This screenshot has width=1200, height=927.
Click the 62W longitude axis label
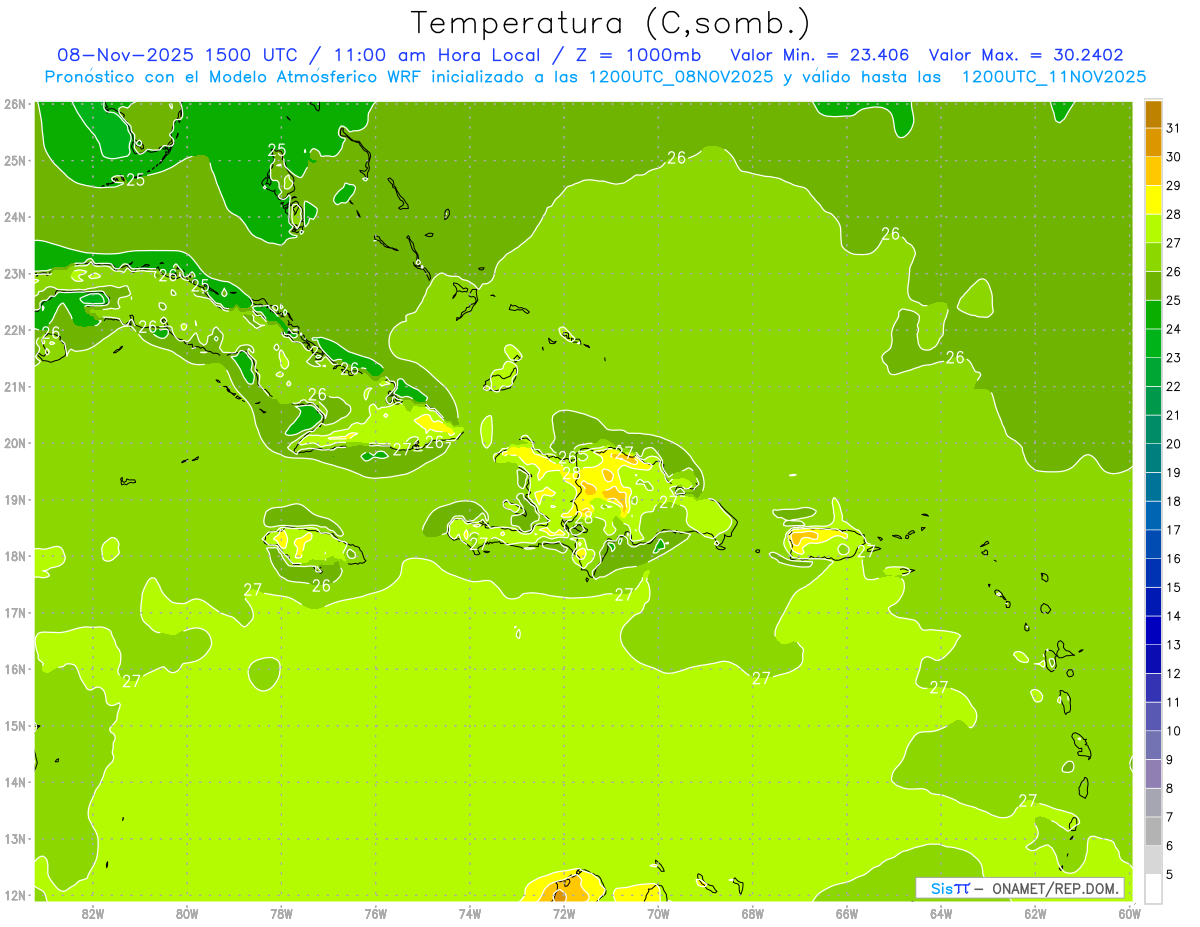1036,913
